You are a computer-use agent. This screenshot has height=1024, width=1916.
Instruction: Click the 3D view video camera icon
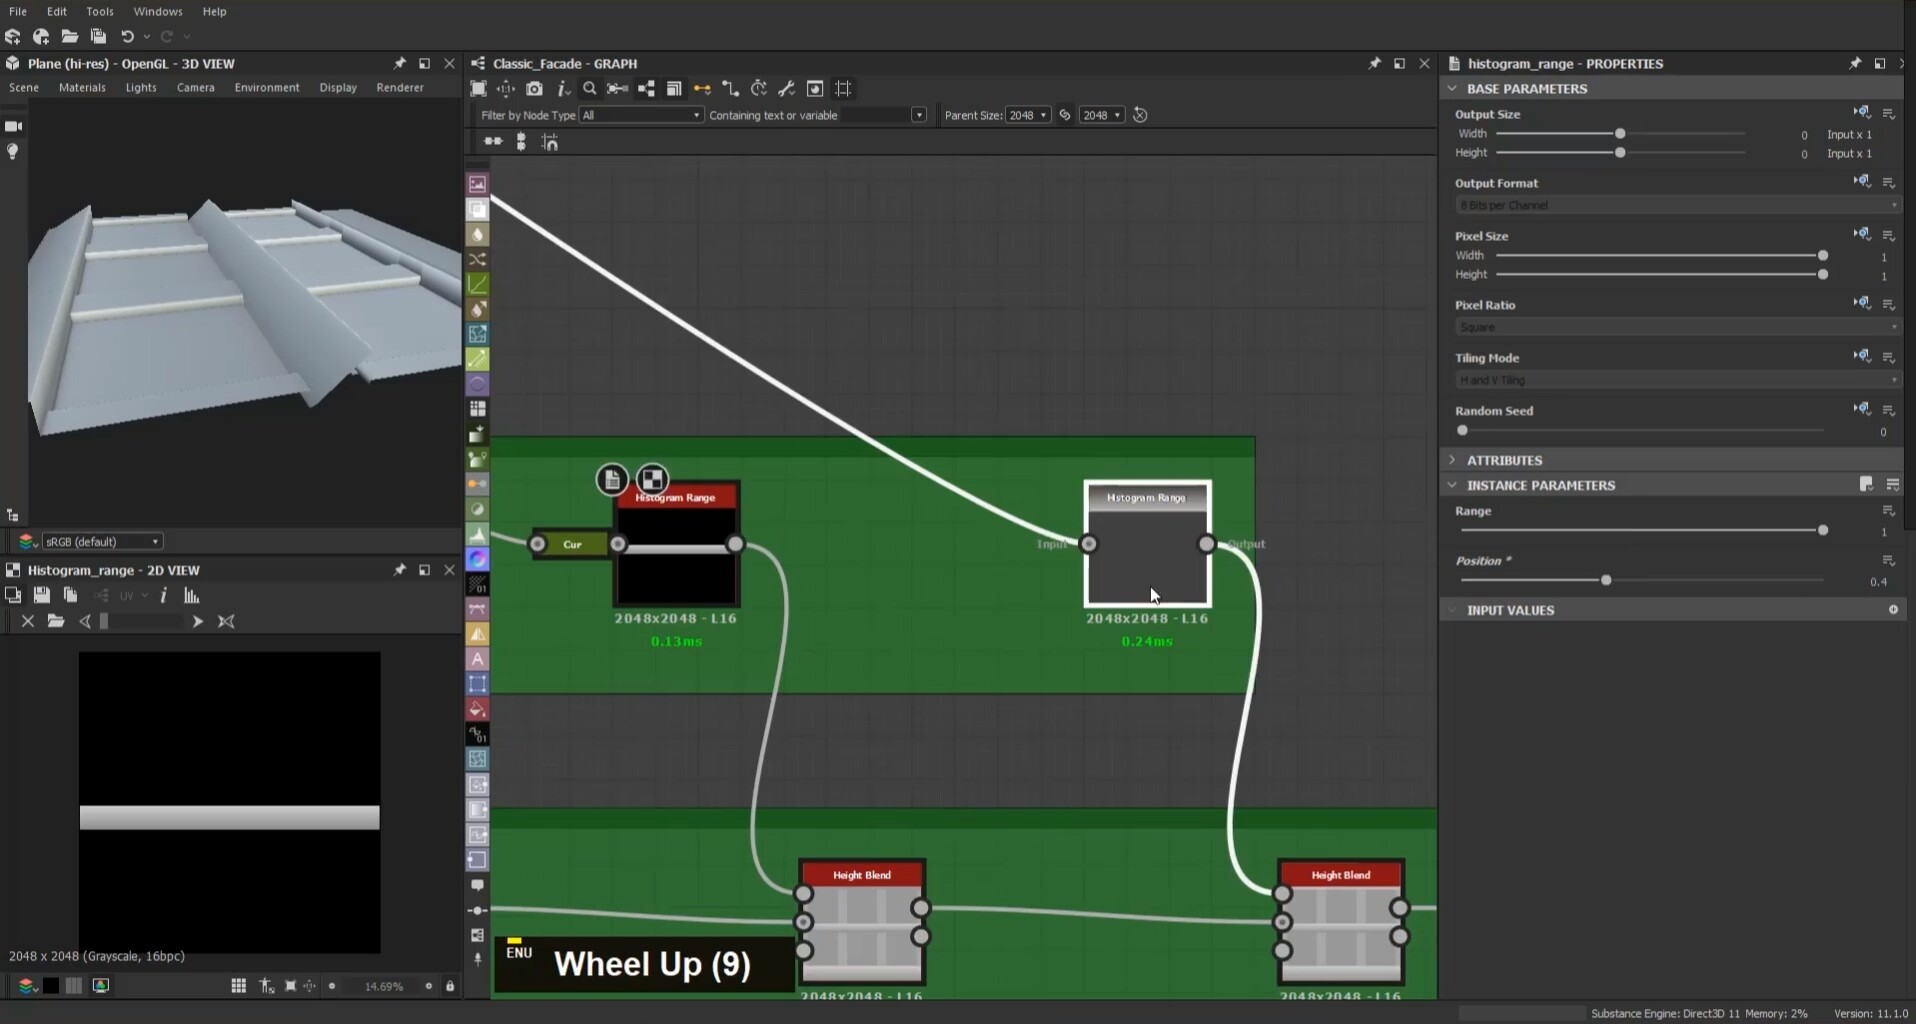13,126
